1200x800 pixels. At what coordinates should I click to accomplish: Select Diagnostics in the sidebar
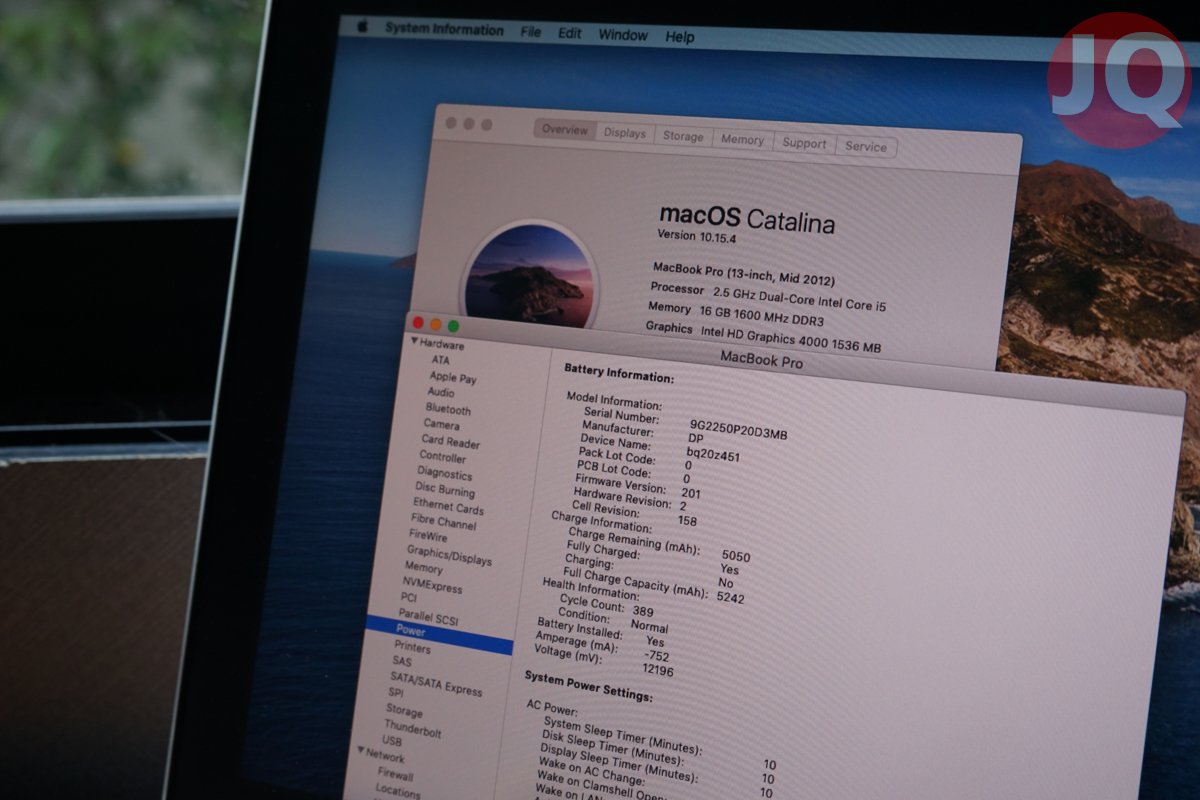click(x=445, y=474)
